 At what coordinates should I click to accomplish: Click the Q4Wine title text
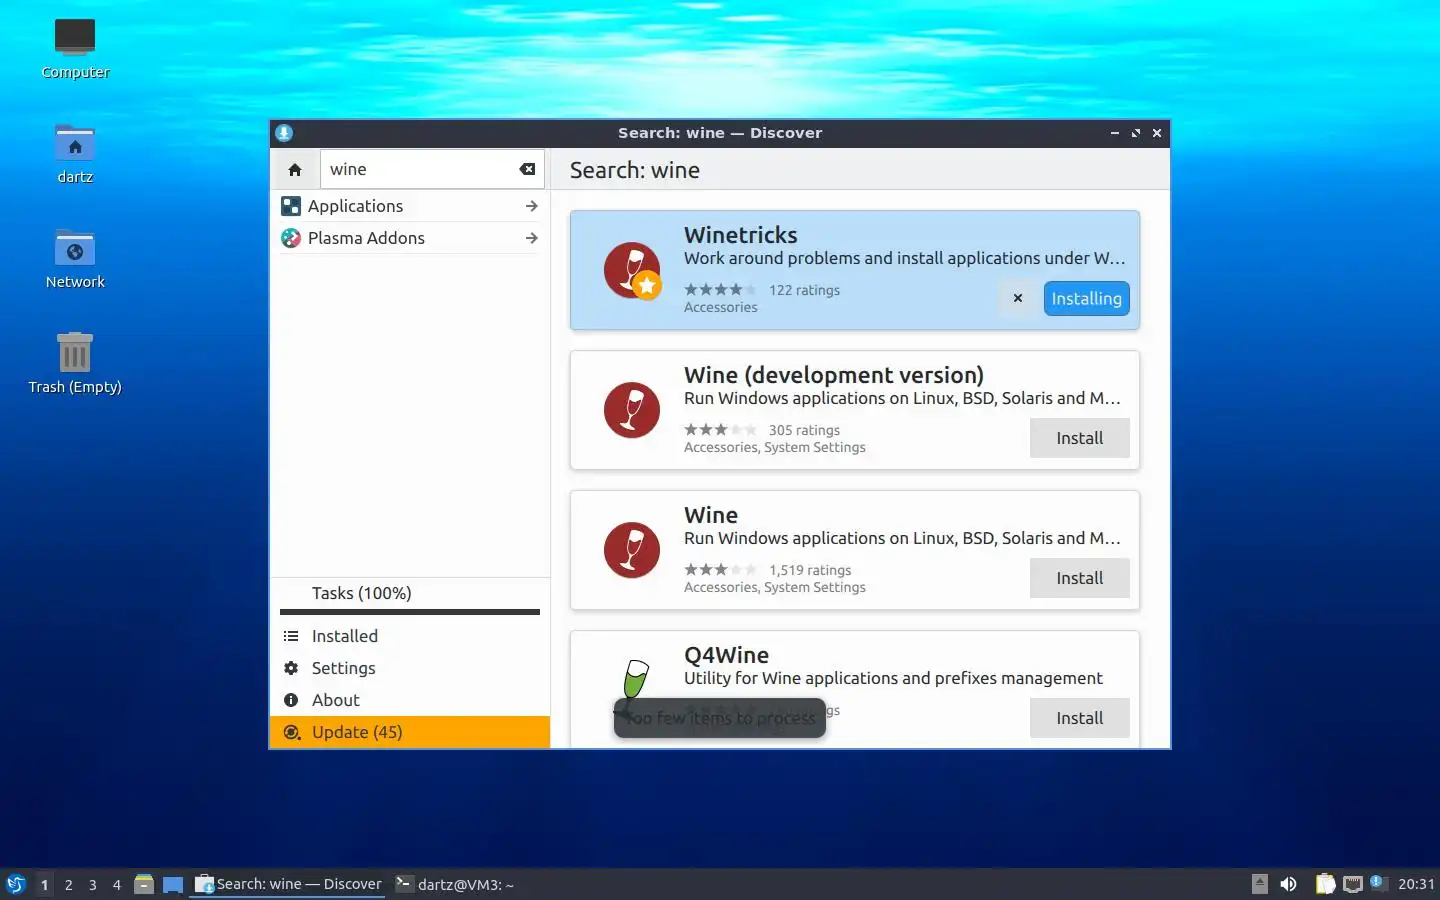click(x=727, y=655)
